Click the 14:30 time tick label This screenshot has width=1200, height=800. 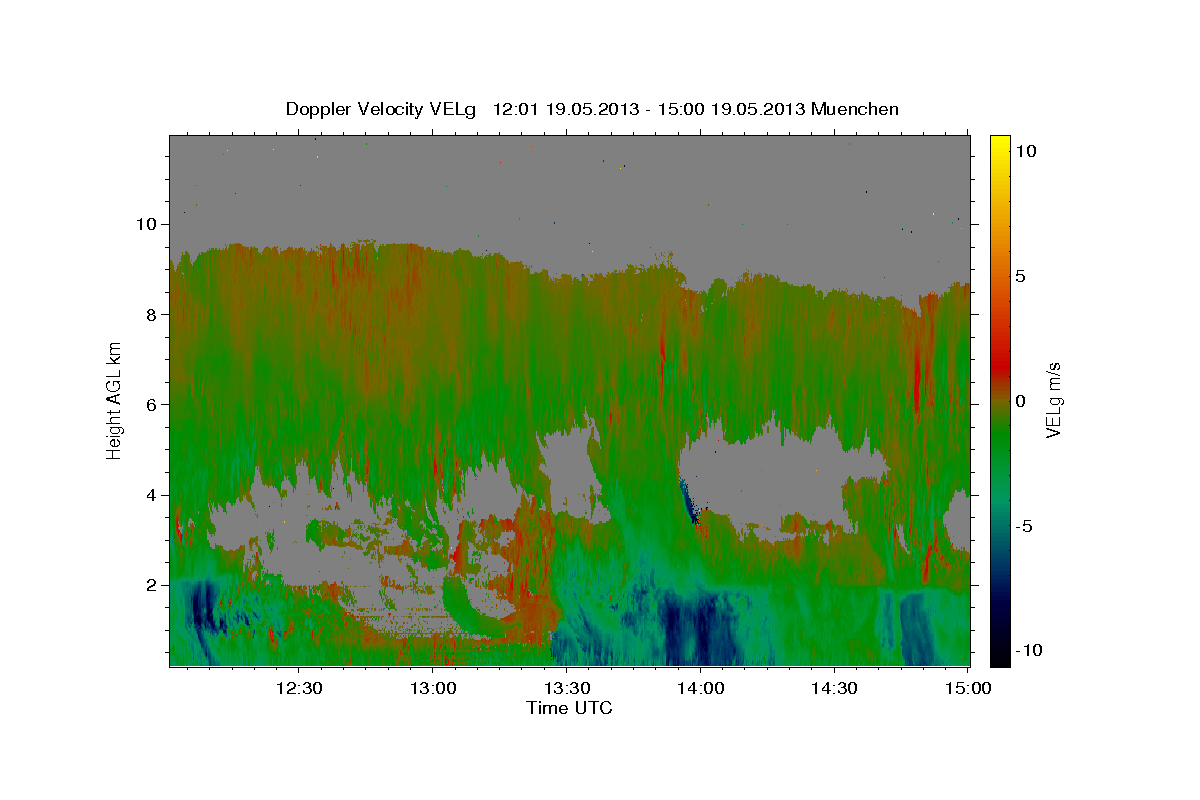(834, 688)
